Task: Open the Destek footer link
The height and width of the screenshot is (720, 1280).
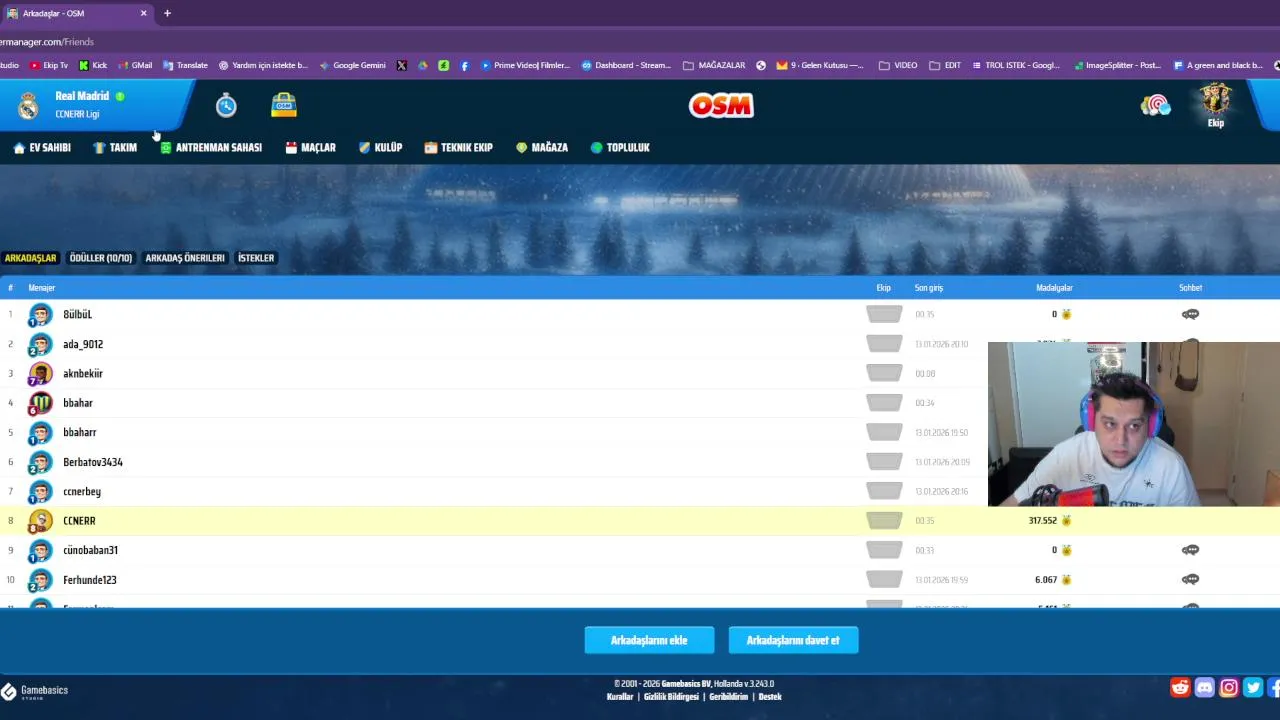Action: pyautogui.click(x=770, y=697)
